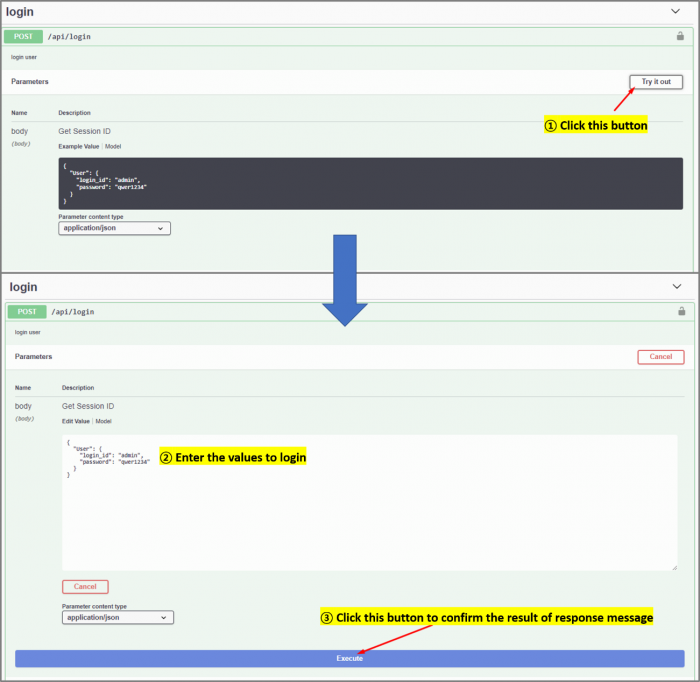Image resolution: width=700 pixels, height=682 pixels.
Task: Click lock icon in row above Try it out
Action: click(x=680, y=36)
